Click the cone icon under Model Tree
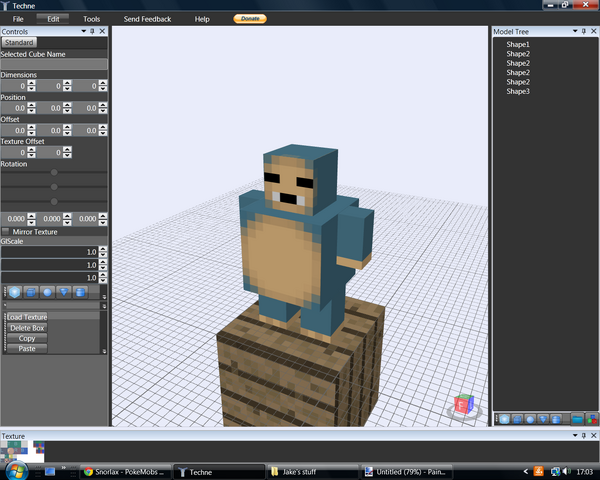 (543, 420)
